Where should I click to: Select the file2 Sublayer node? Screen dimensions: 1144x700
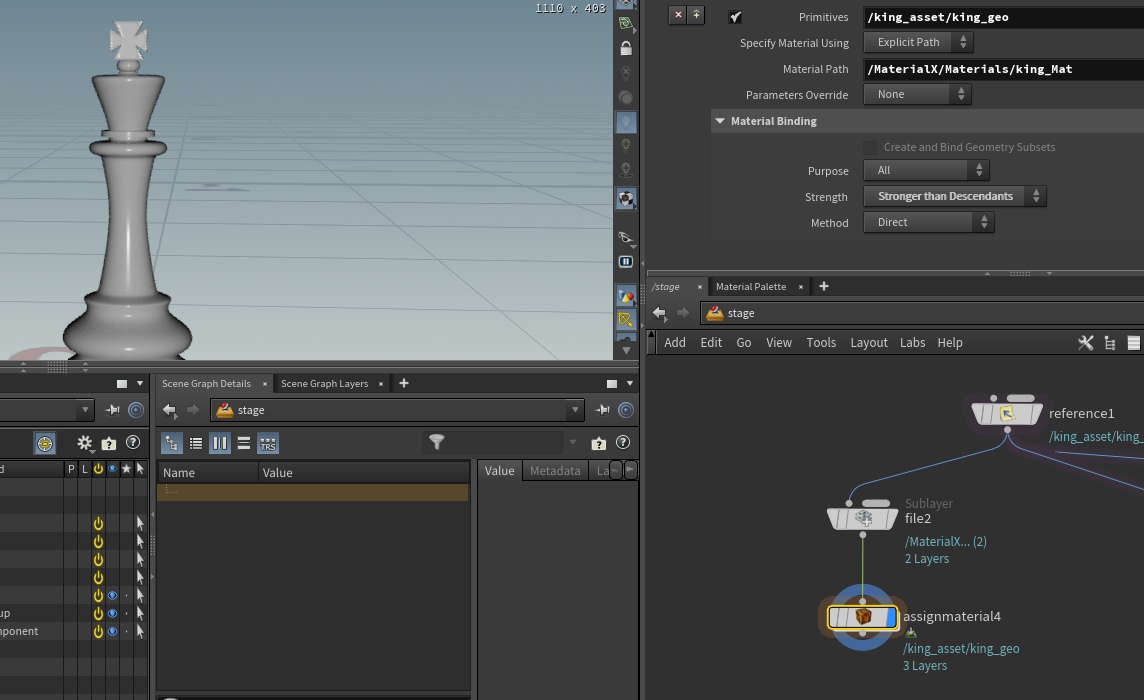pyautogui.click(x=862, y=518)
